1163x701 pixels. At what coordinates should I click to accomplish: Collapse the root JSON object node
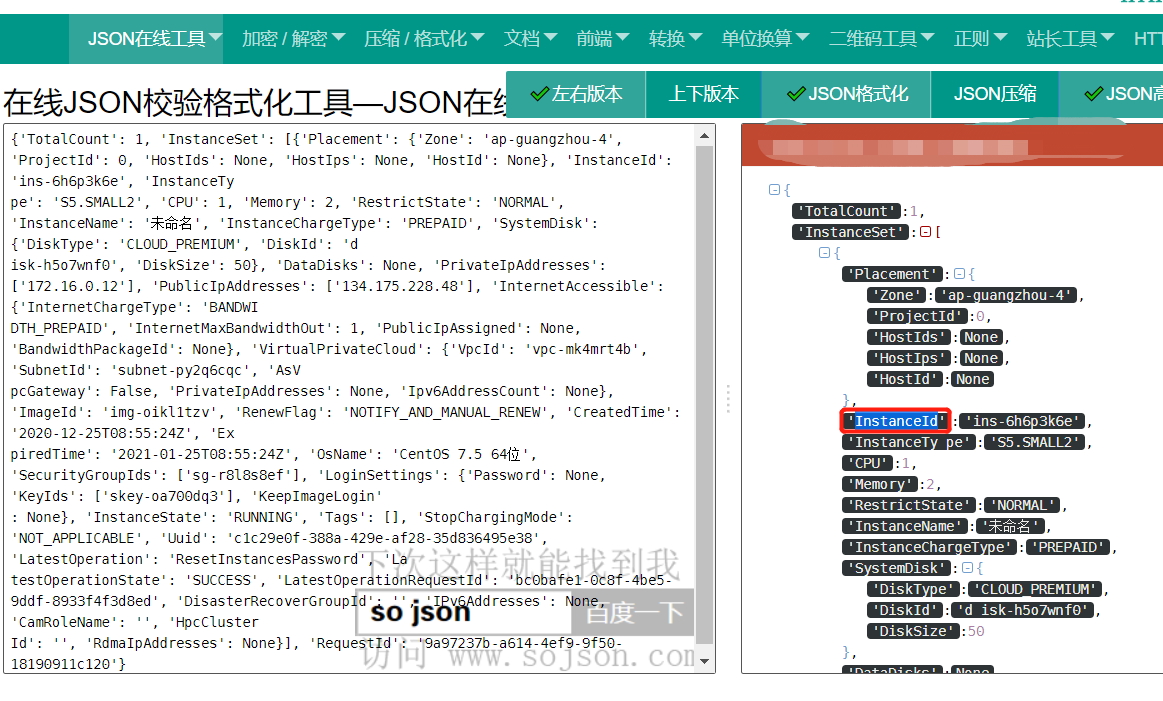coord(774,190)
